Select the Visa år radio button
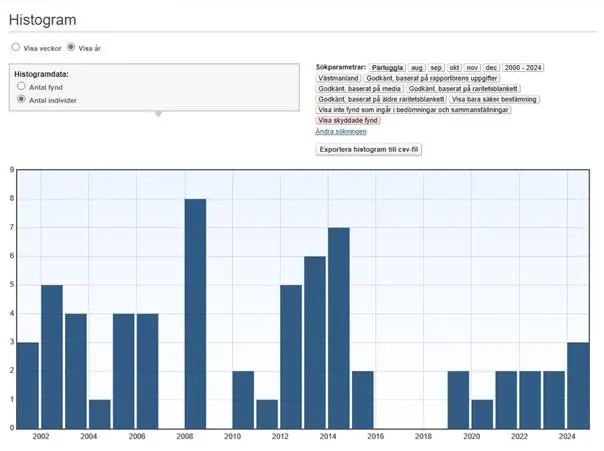The height and width of the screenshot is (451, 604). pyautogui.click(x=71, y=47)
